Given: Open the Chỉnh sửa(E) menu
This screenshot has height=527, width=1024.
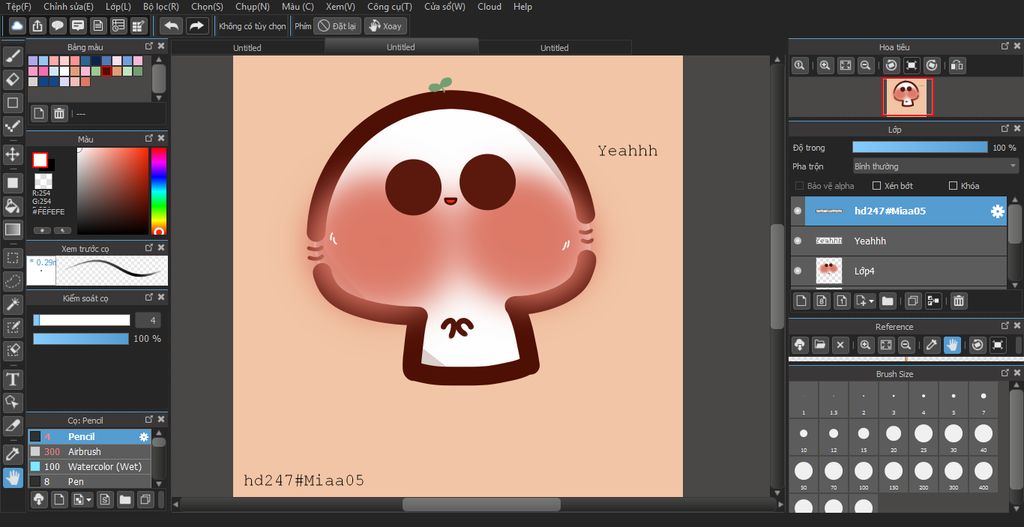Looking at the screenshot, I should coord(69,7).
